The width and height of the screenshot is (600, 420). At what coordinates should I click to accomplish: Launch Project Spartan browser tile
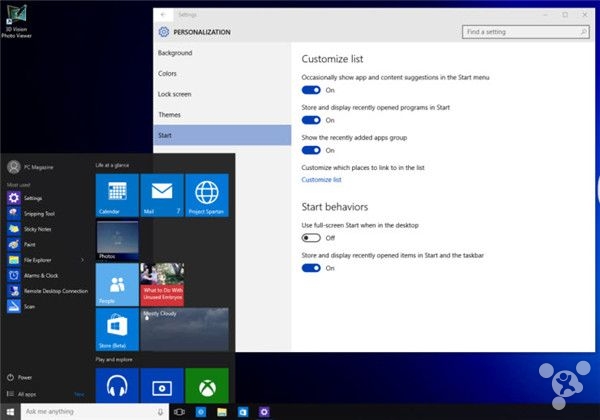click(x=207, y=194)
